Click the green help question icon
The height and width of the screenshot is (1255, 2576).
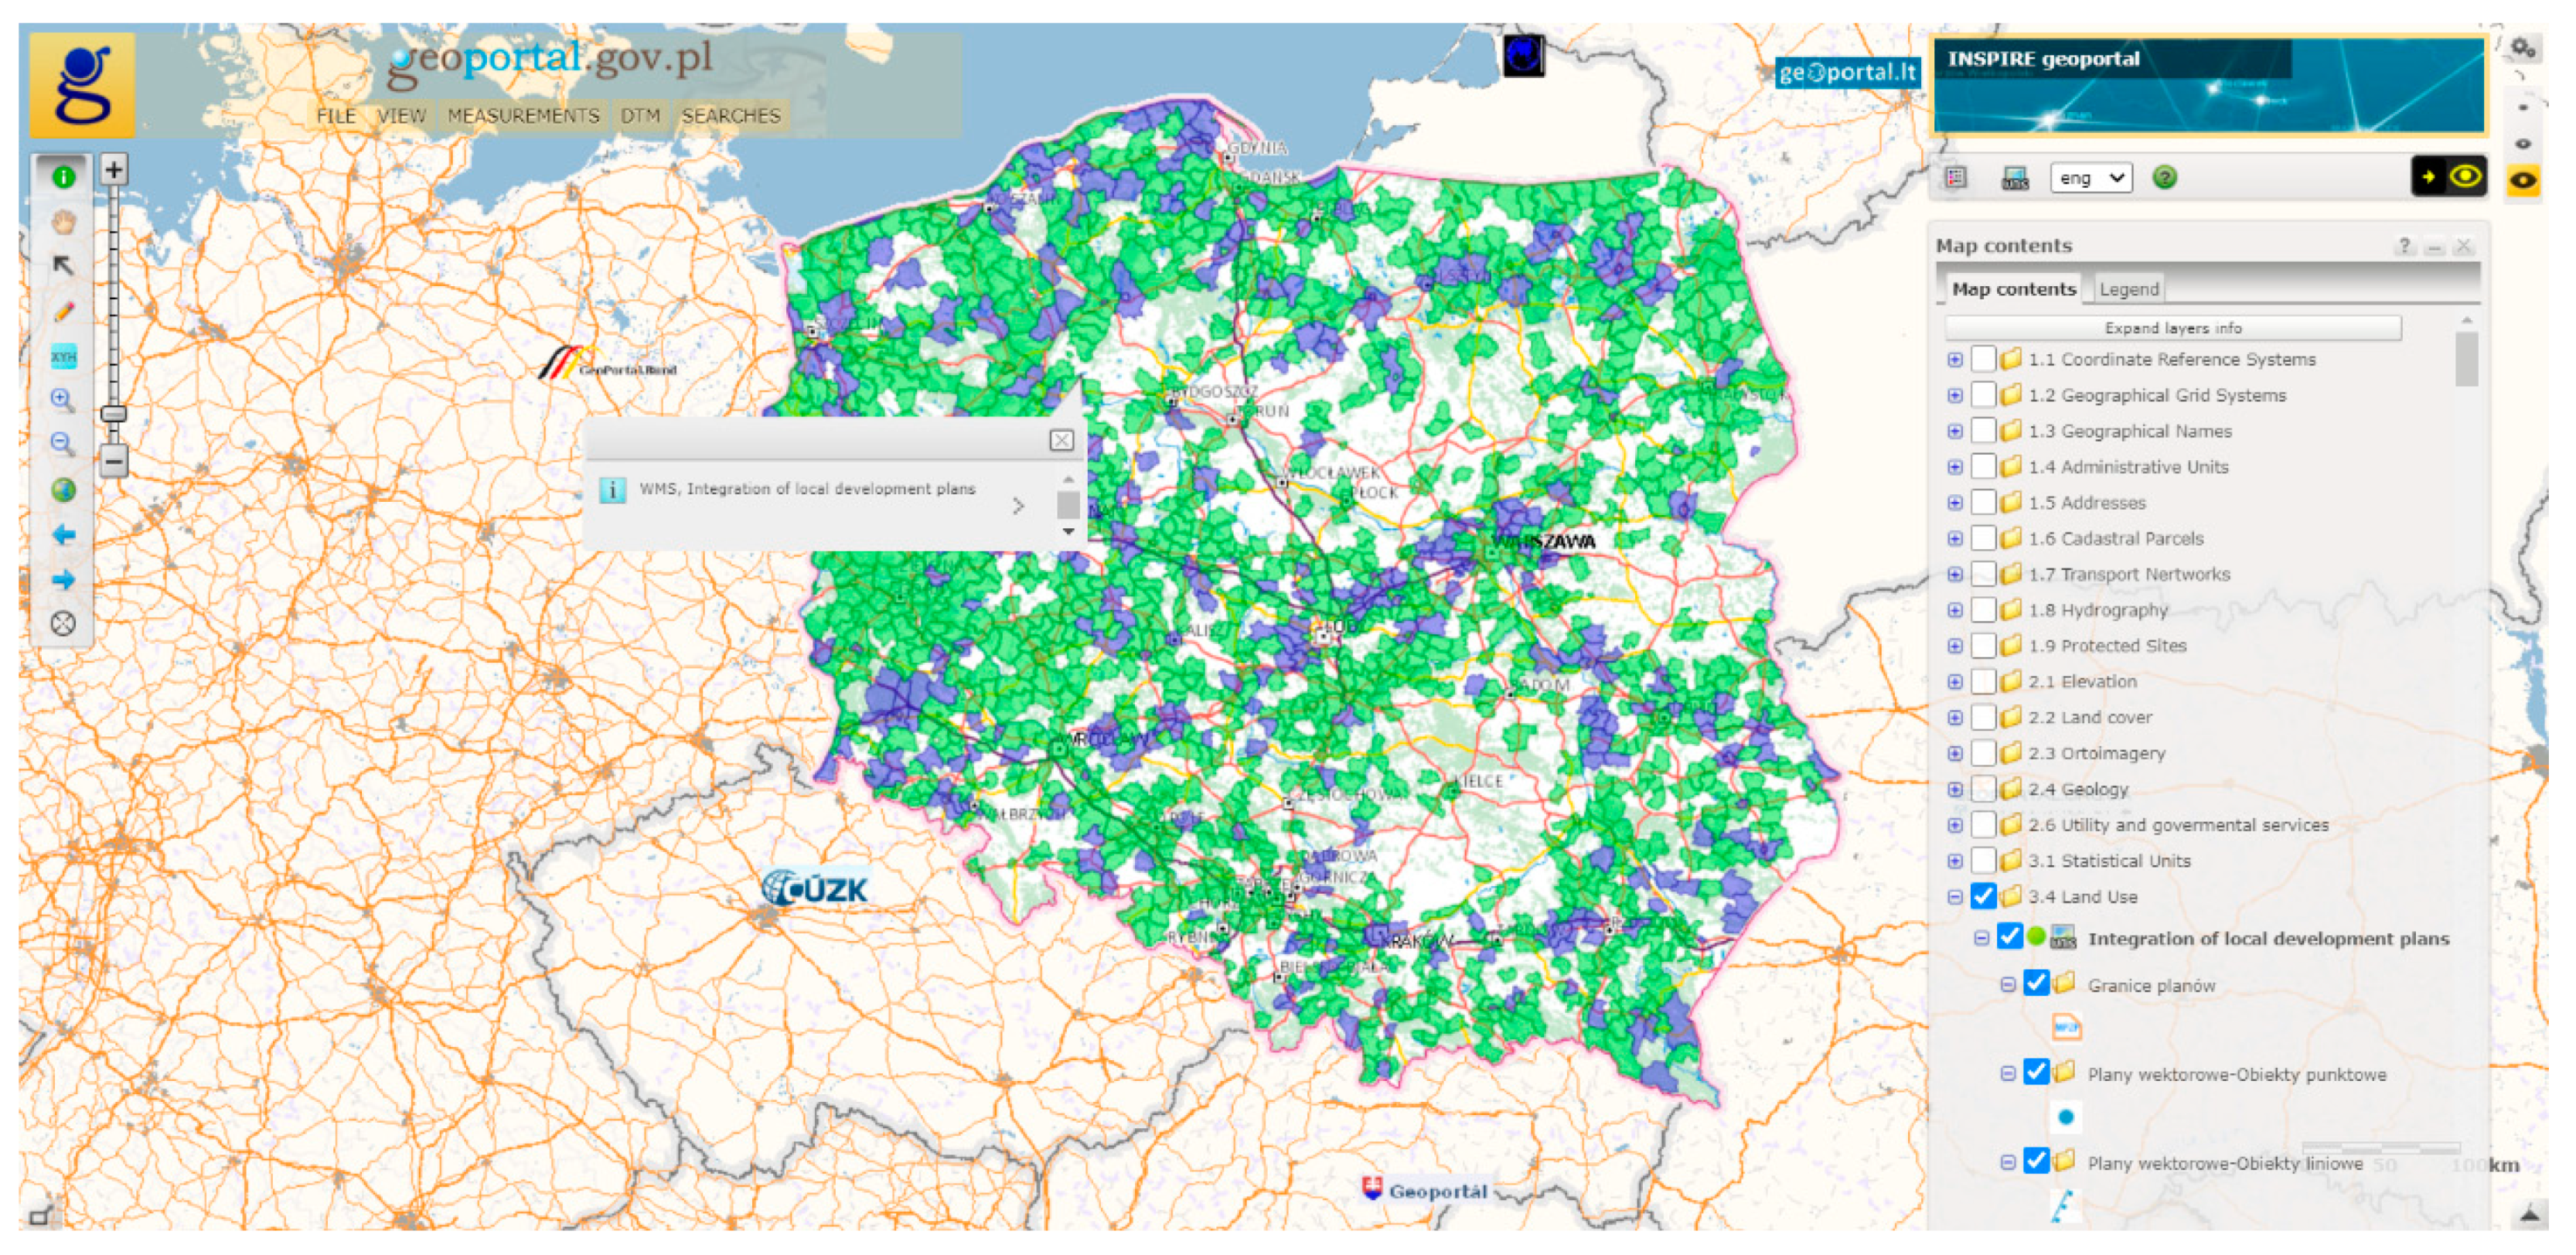pyautogui.click(x=2164, y=178)
